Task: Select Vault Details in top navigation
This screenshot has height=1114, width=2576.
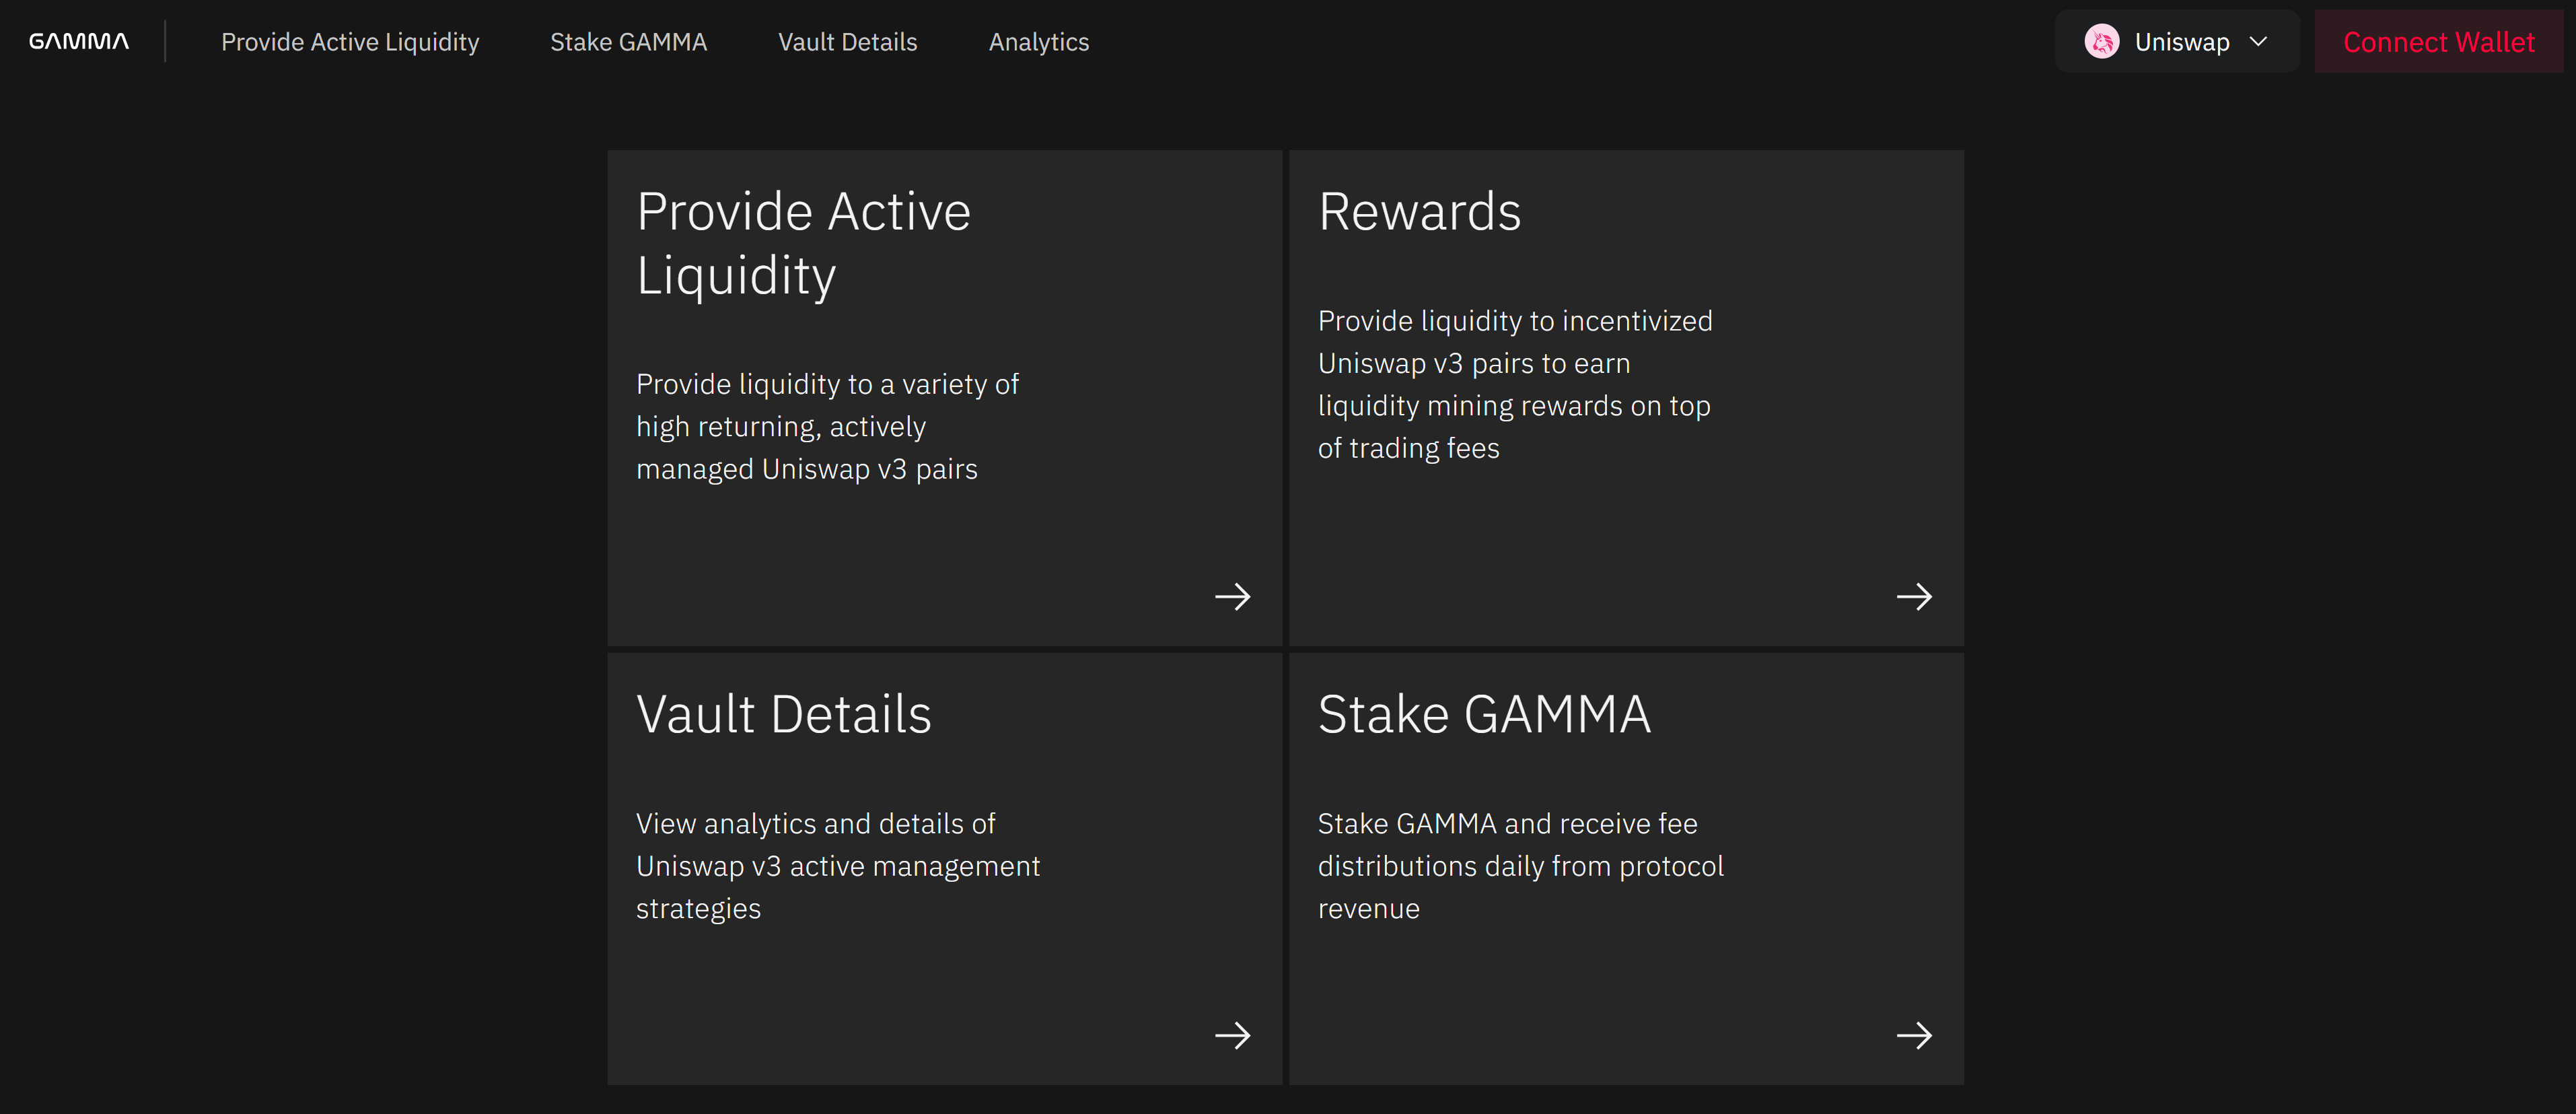Action: (x=847, y=42)
